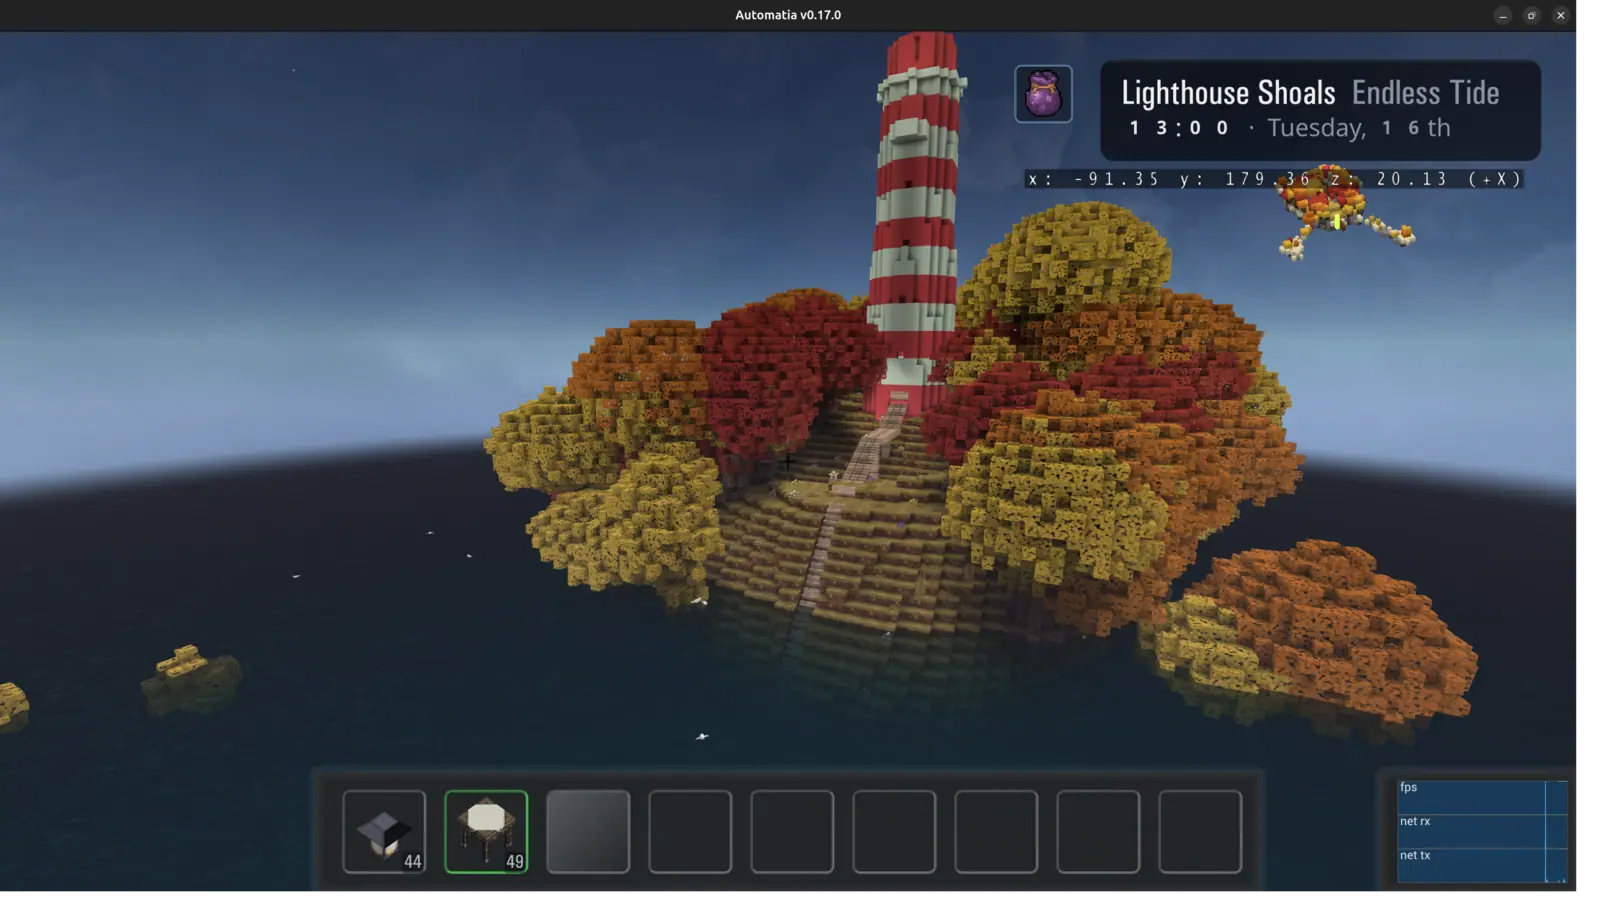Image resolution: width=1600 pixels, height=916 pixels.
Task: Click the fps graph row
Action: [x=1481, y=797]
